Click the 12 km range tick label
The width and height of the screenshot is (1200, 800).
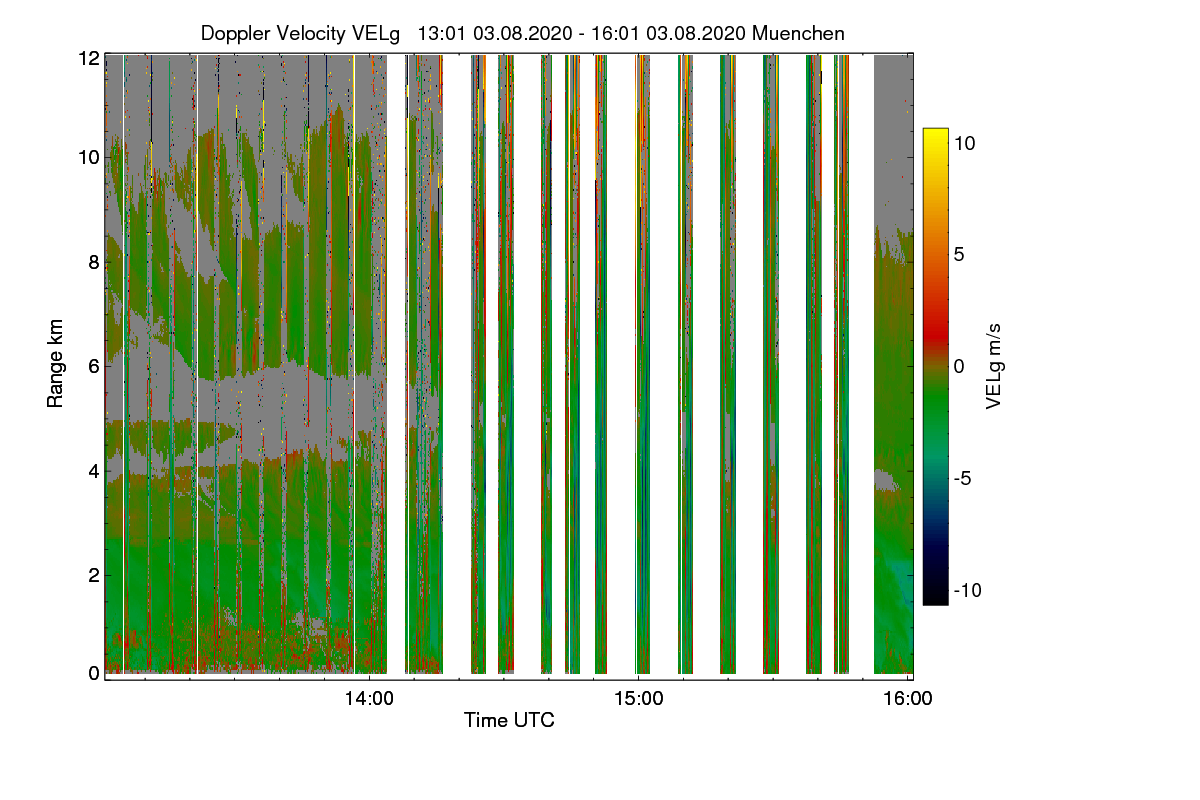89,59
